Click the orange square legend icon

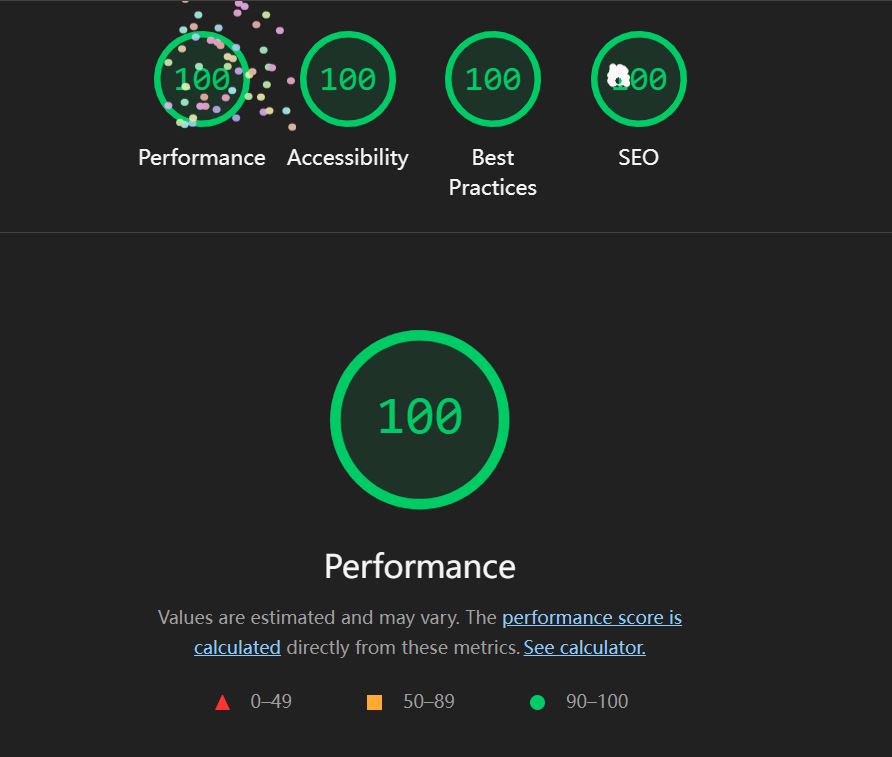coord(375,702)
